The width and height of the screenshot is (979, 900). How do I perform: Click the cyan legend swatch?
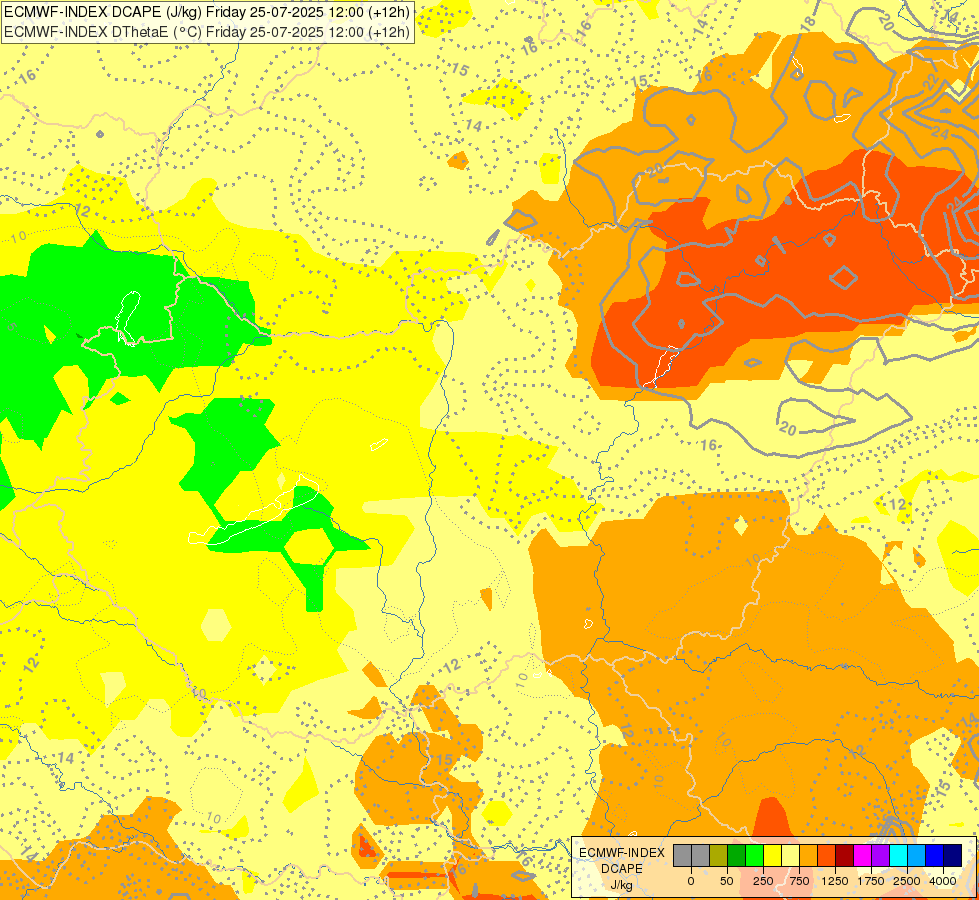898,856
